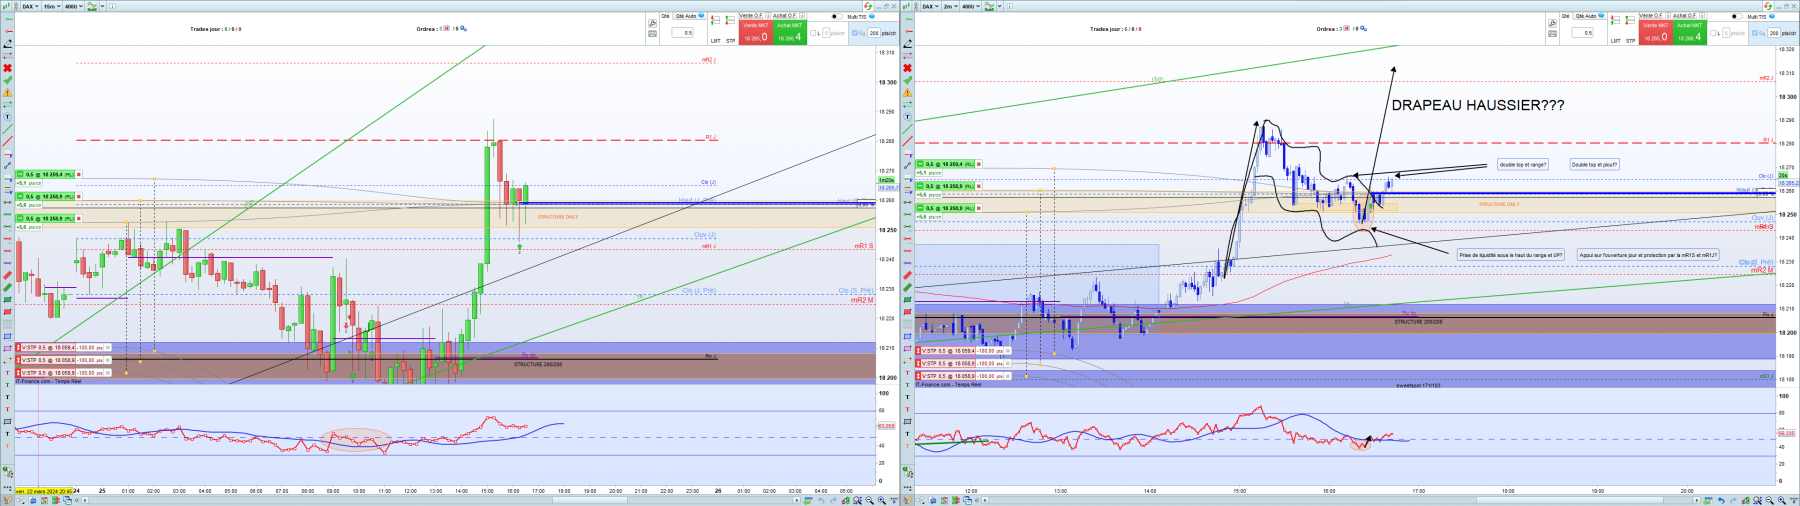Viewport: 1800px width, 506px height.
Task: Open the 2m timeframe dropdown
Action: click(x=950, y=6)
